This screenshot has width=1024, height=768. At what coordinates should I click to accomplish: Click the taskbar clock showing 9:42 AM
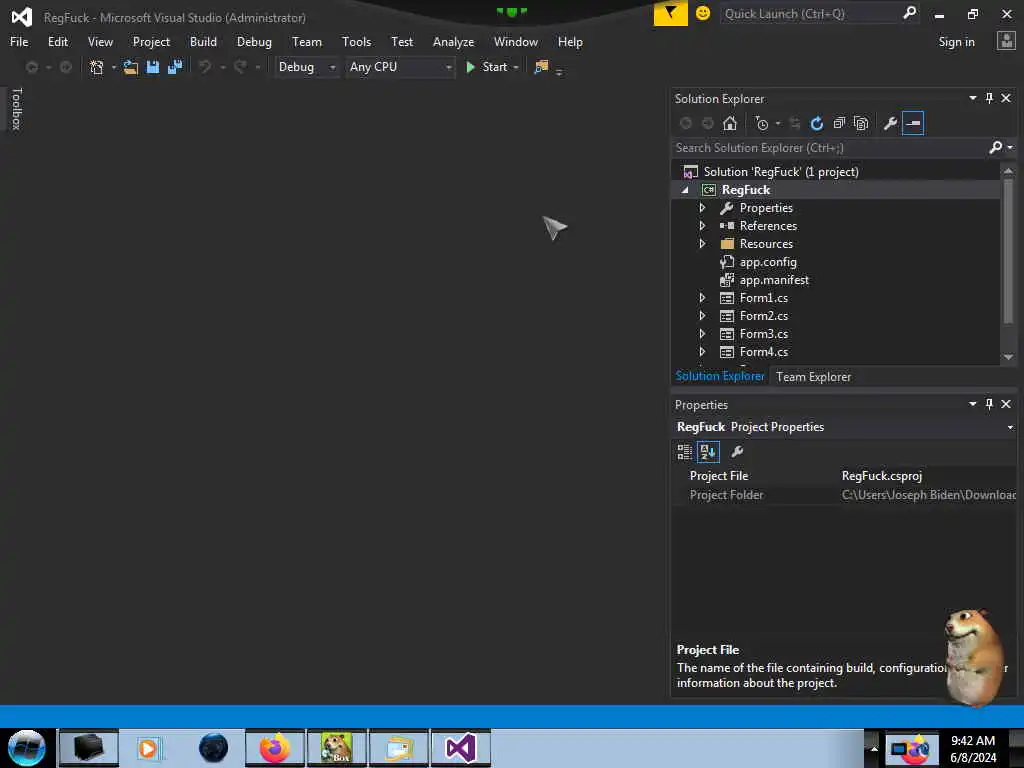(972, 749)
